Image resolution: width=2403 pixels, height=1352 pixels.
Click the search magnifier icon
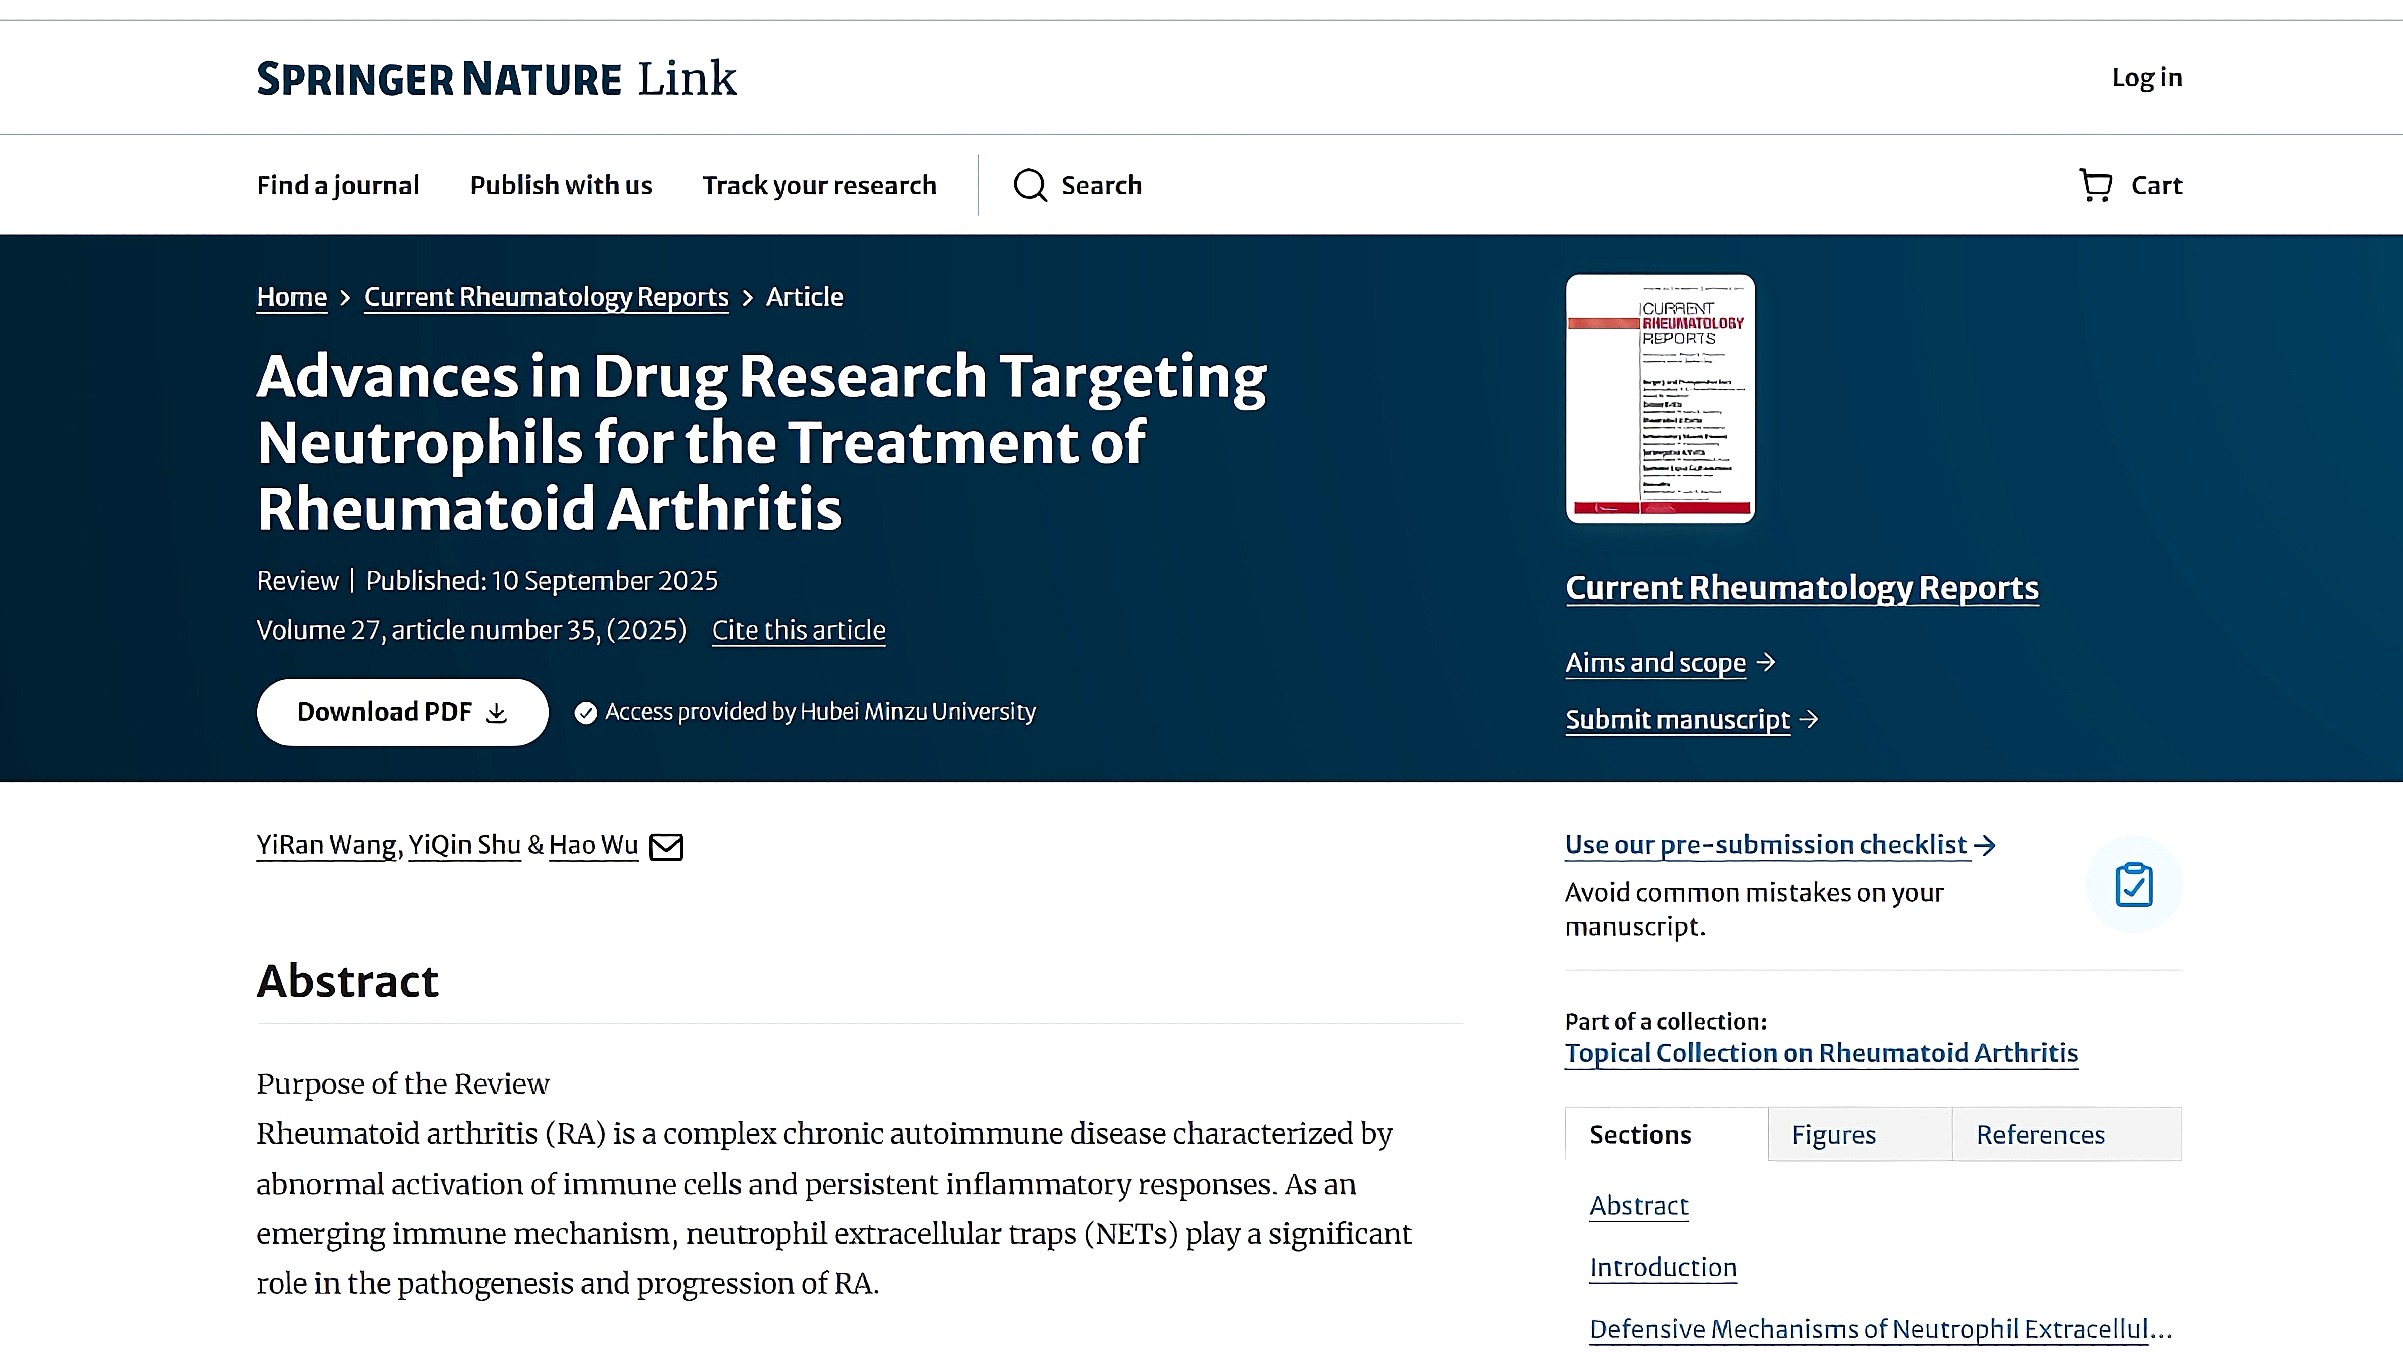click(1030, 185)
